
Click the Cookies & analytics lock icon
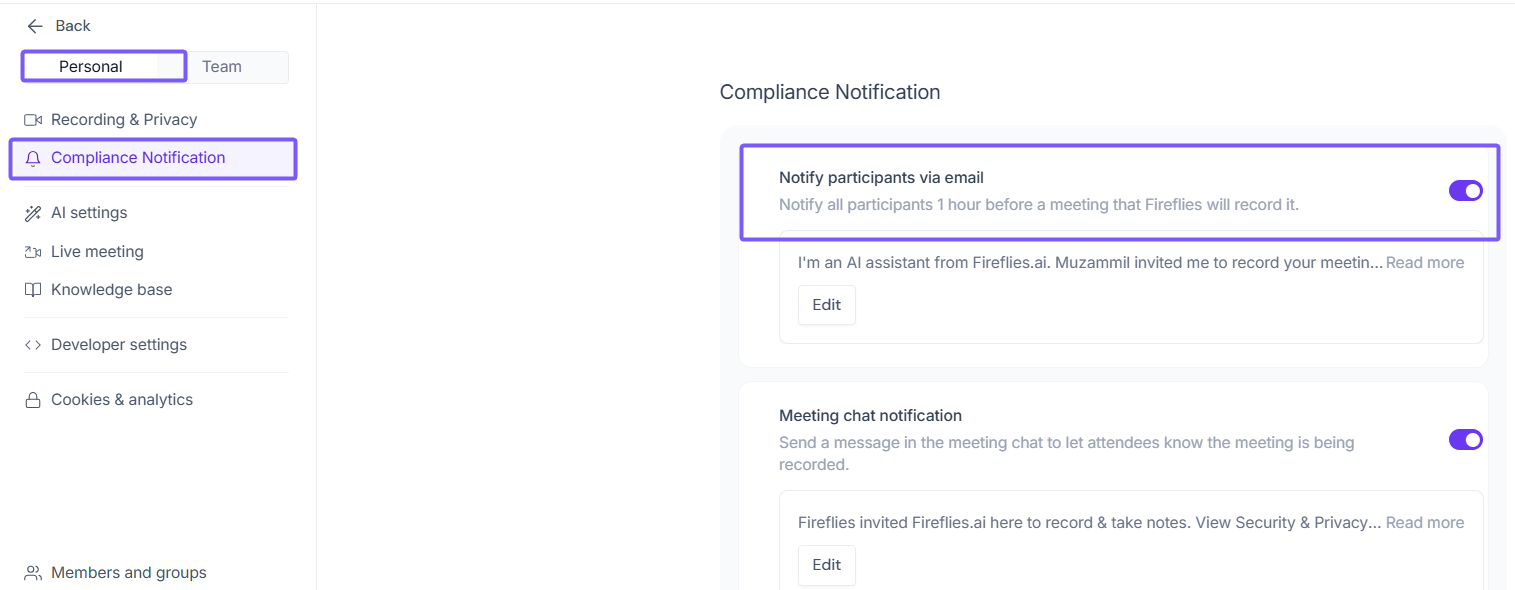(x=33, y=400)
